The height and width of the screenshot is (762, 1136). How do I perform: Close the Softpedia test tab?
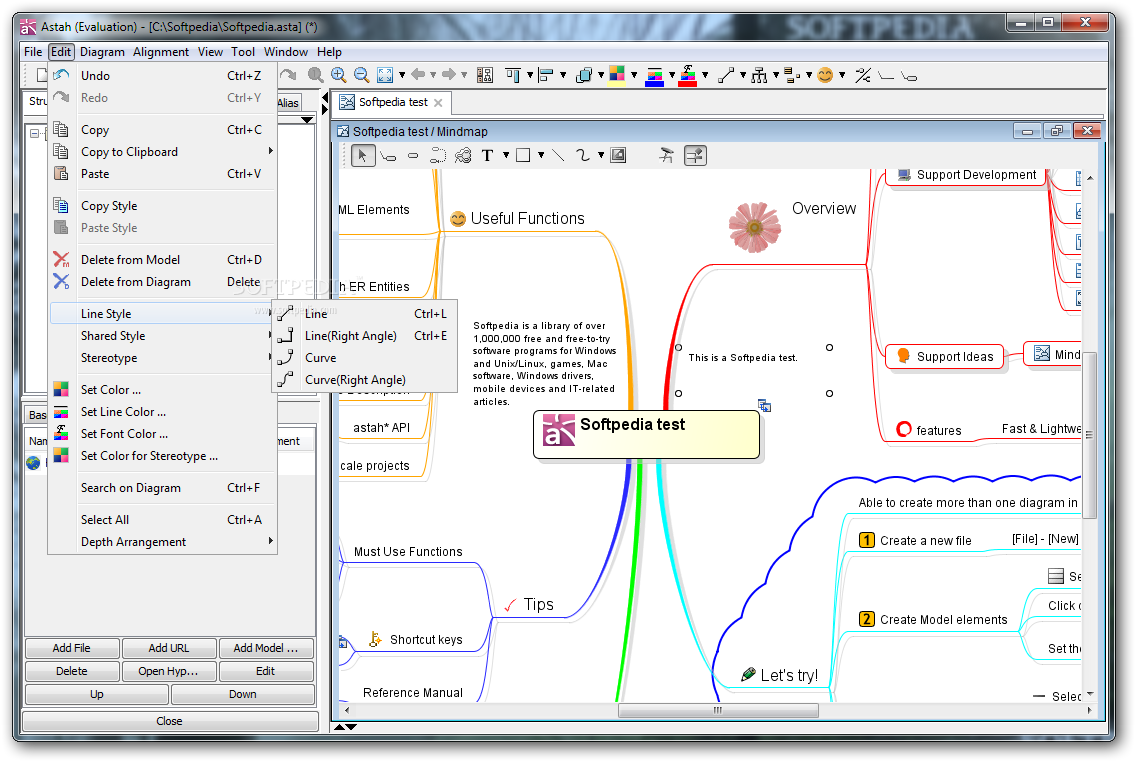pos(438,103)
